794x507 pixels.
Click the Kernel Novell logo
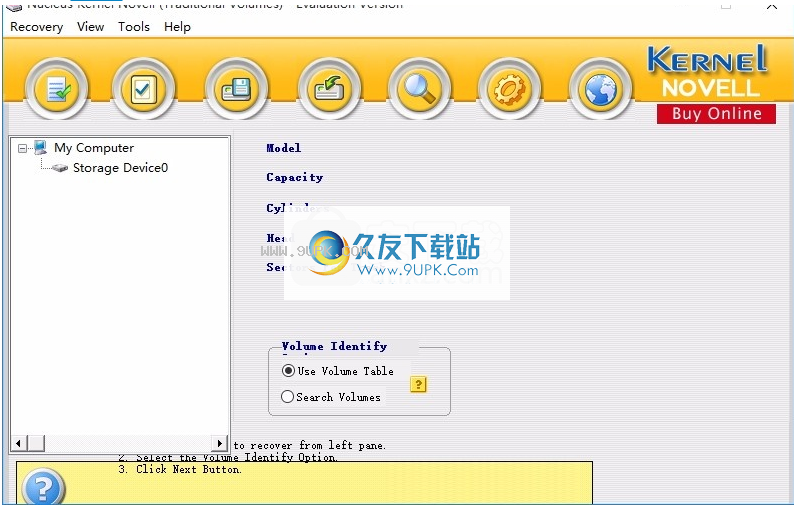tap(708, 71)
